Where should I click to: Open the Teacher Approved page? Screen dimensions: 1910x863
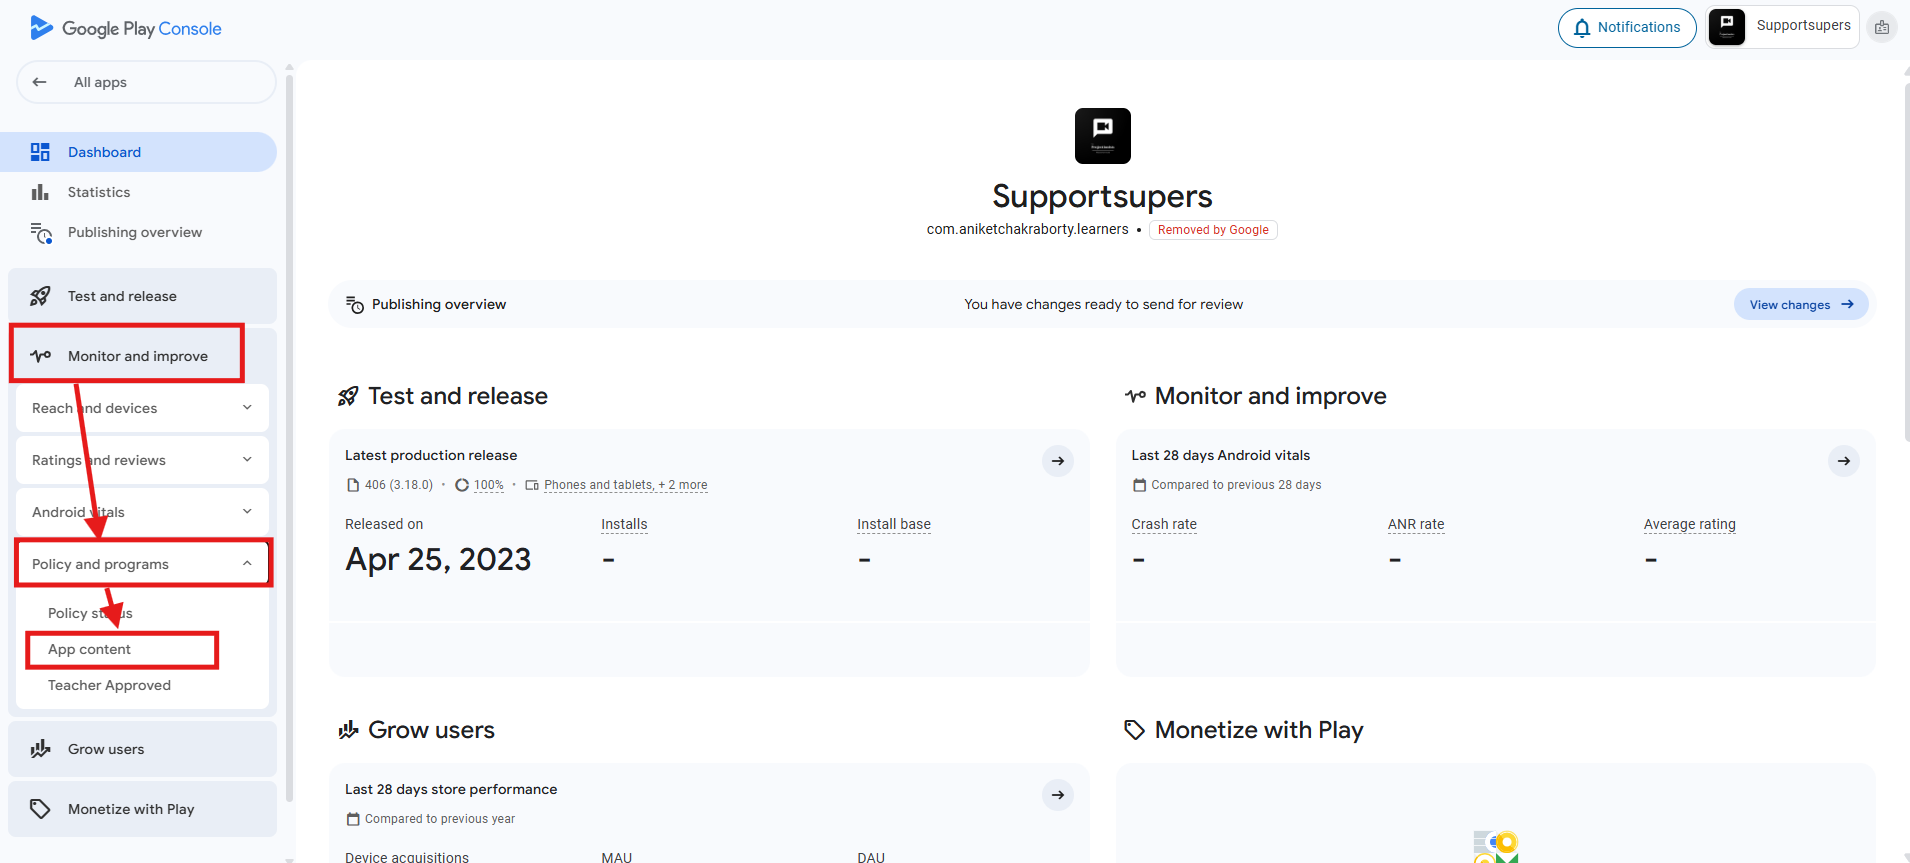coord(109,685)
